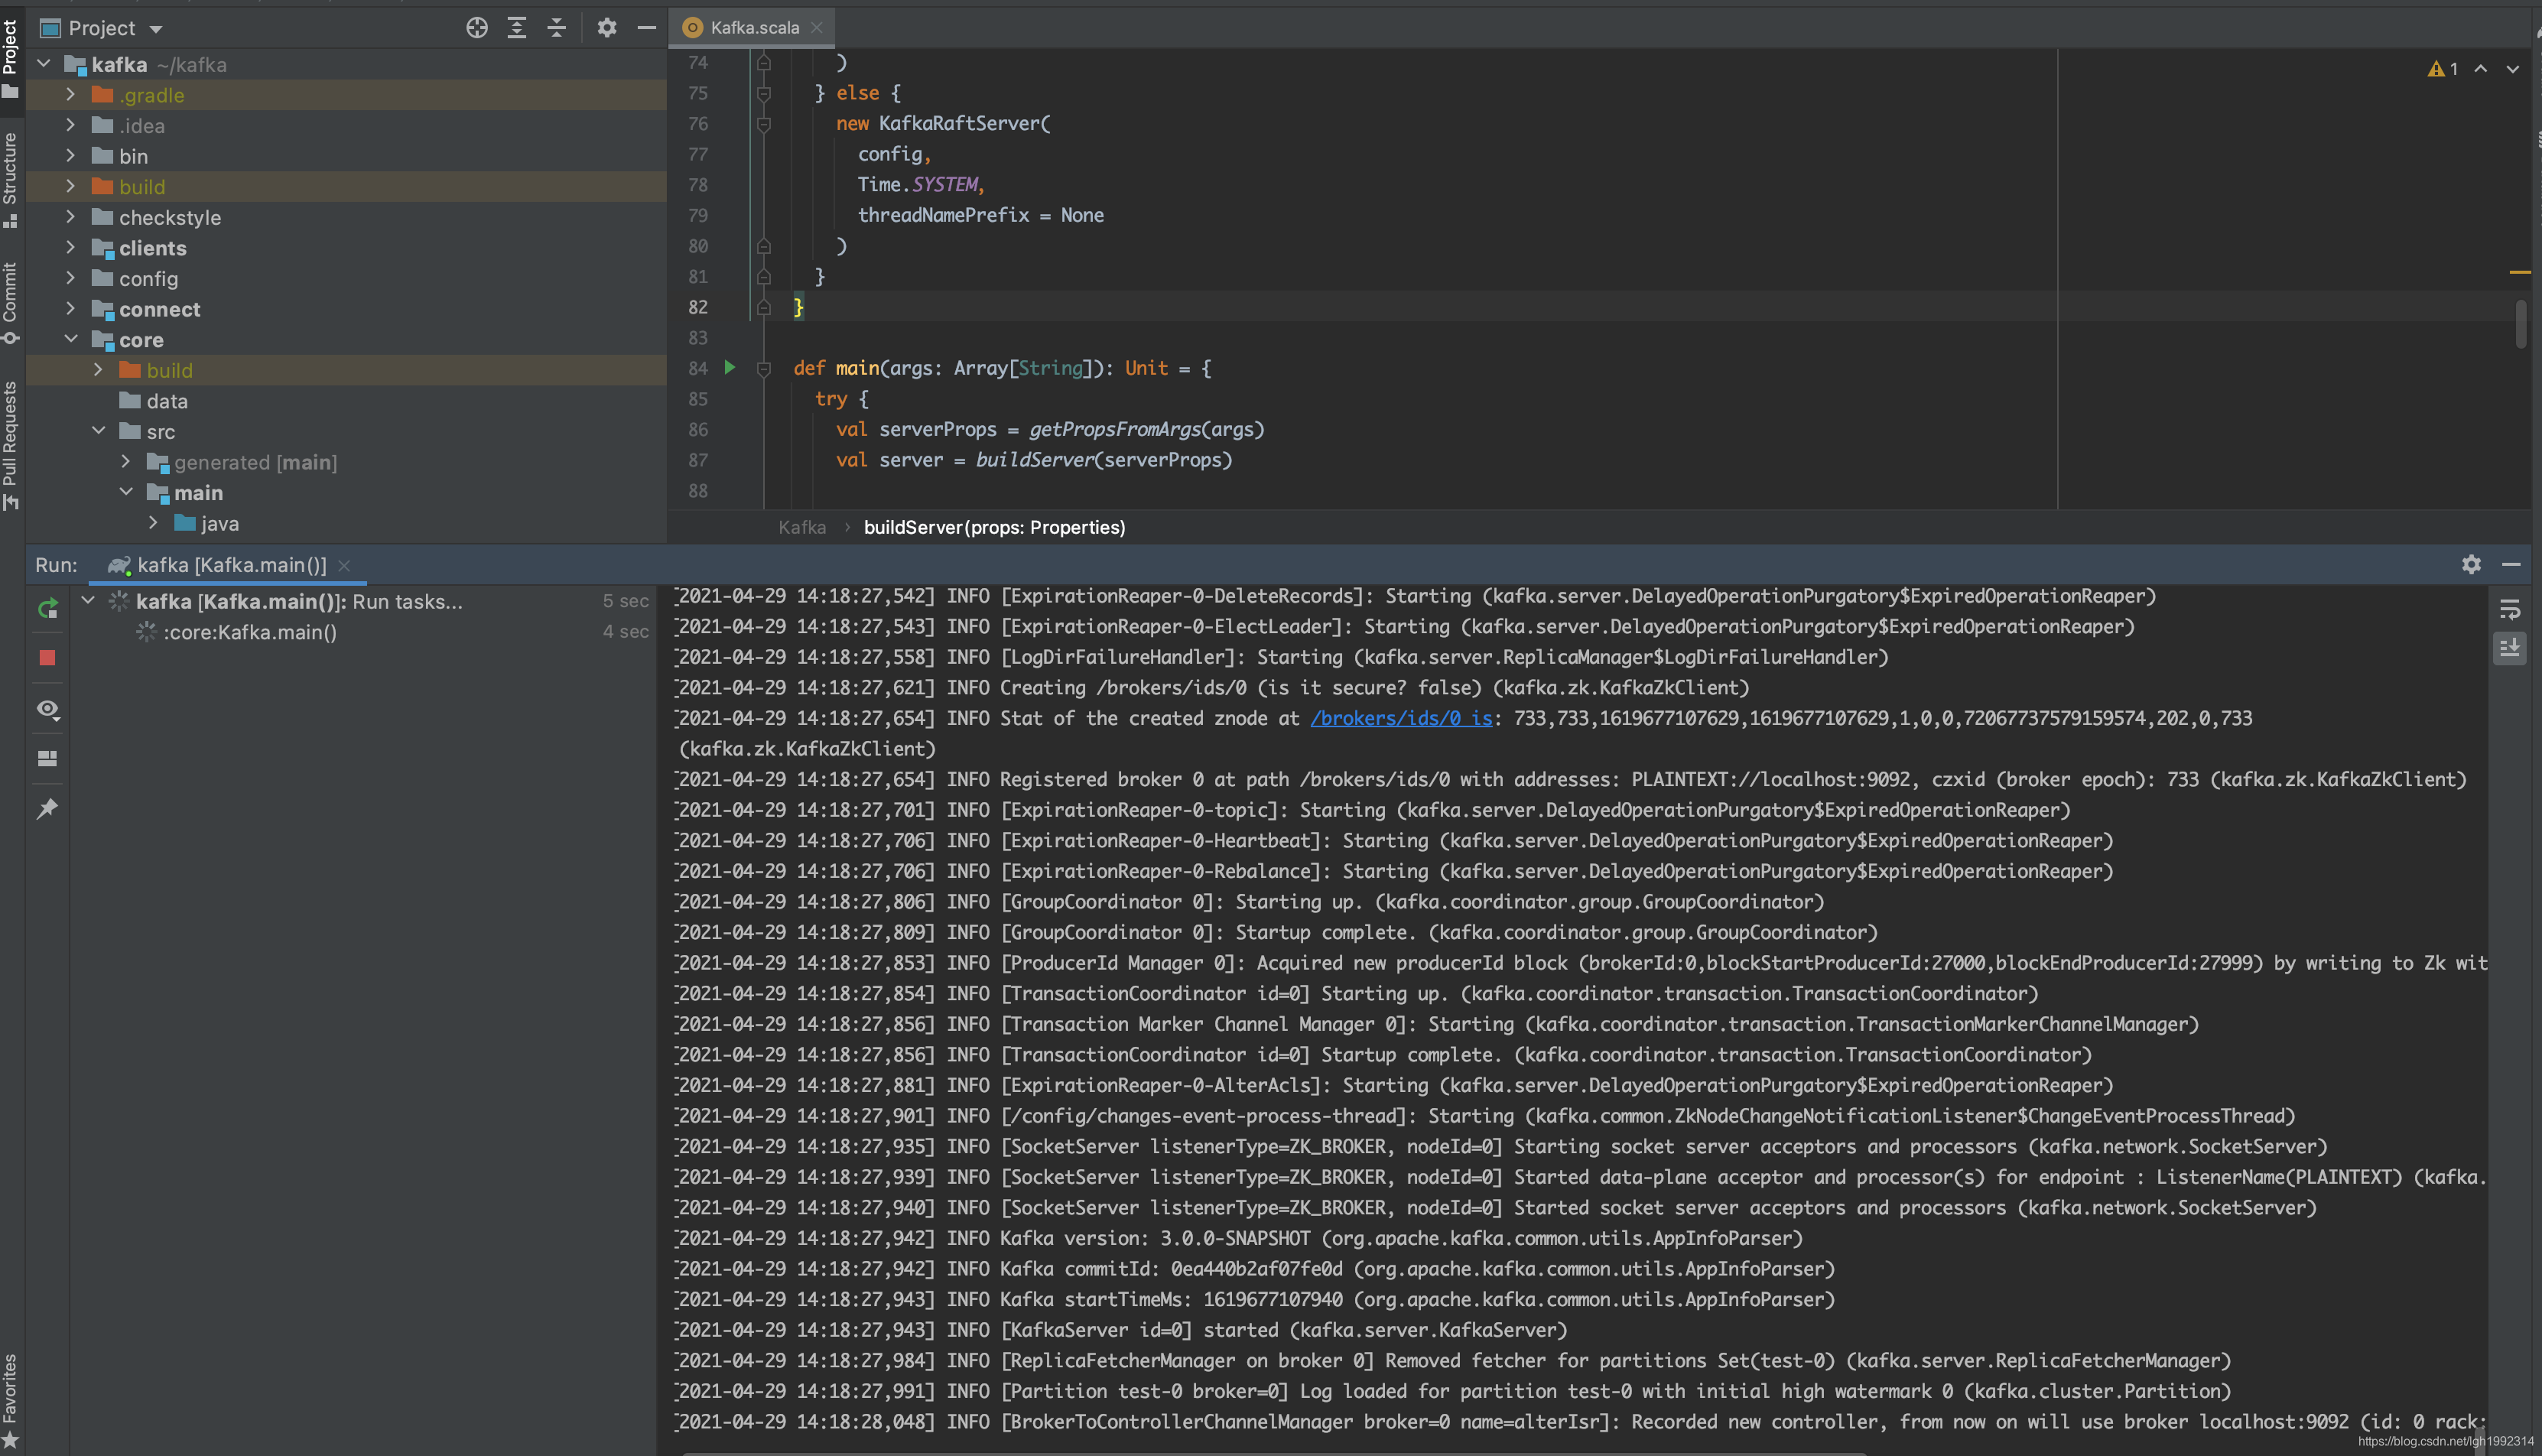Screen dimensions: 2542x1456
Task: Toggle scroll to end of console
Action: tap(2510, 649)
